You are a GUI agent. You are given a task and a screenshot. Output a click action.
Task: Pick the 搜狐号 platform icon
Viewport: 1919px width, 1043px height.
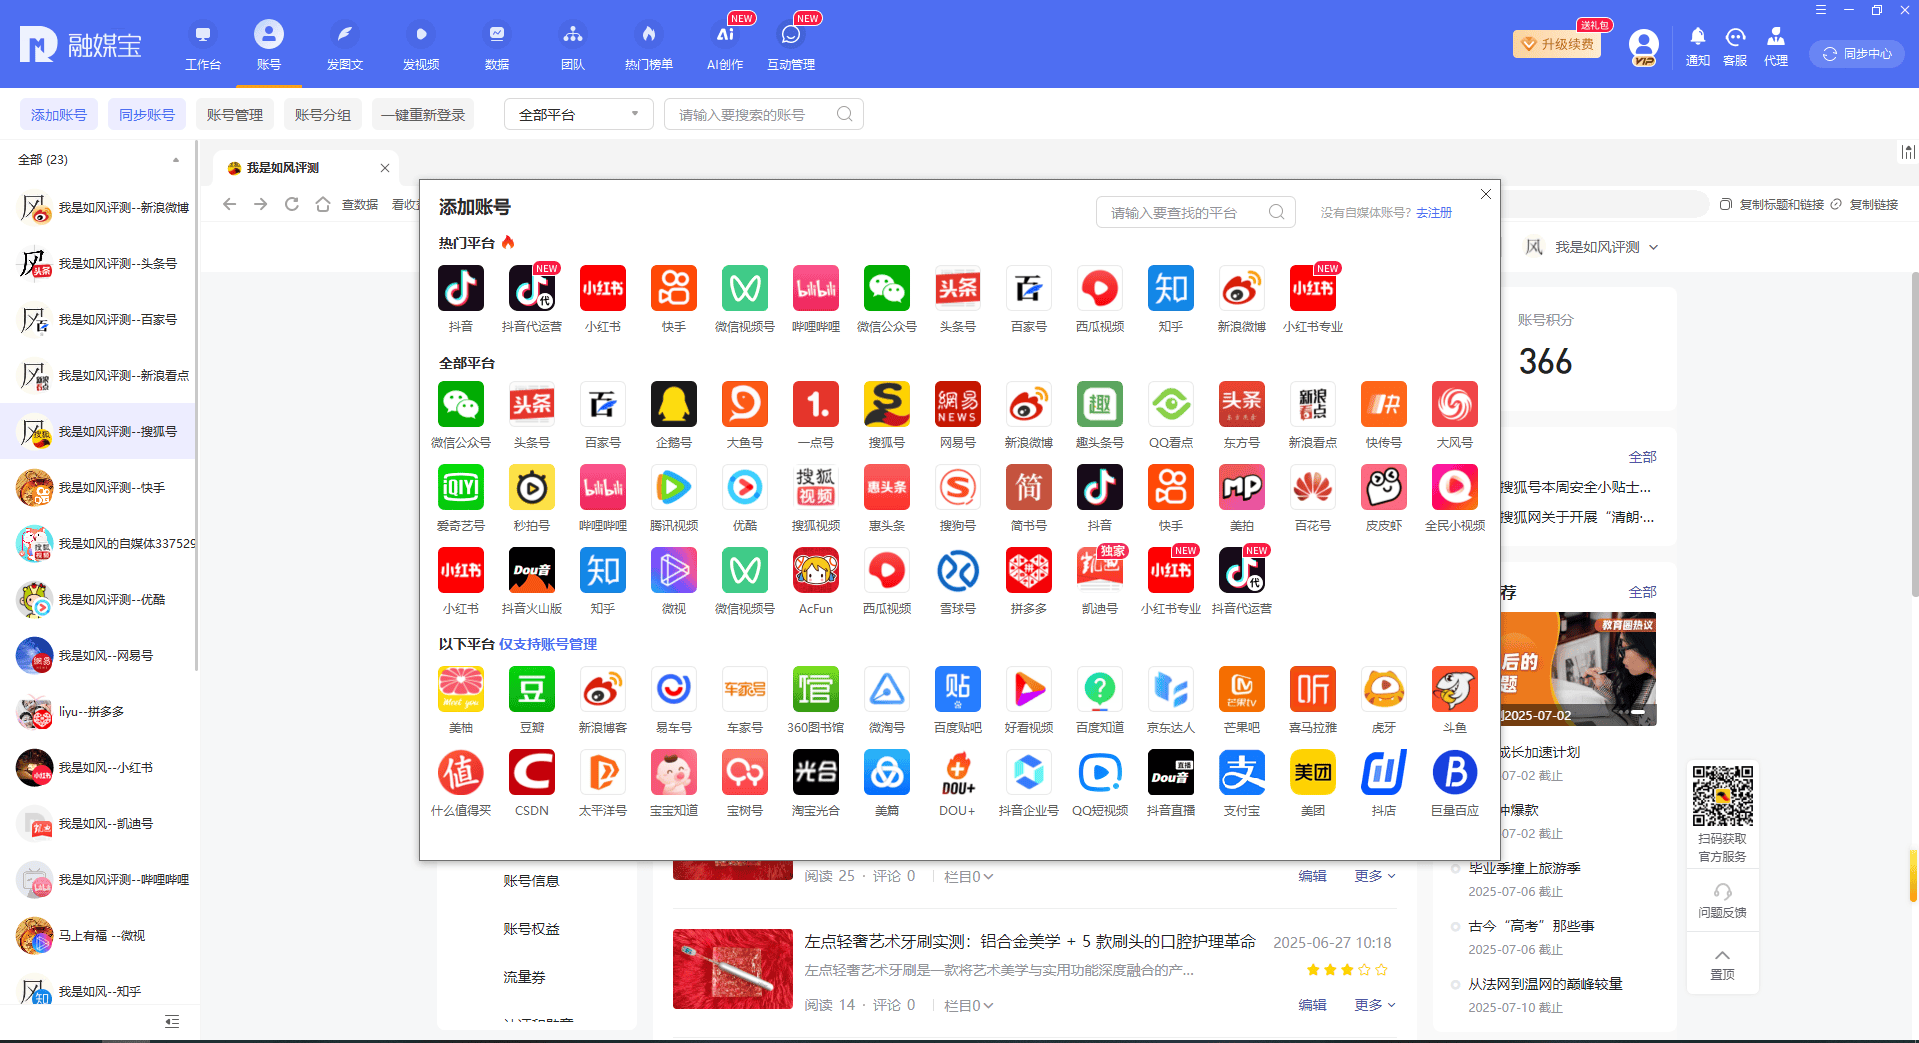point(887,405)
